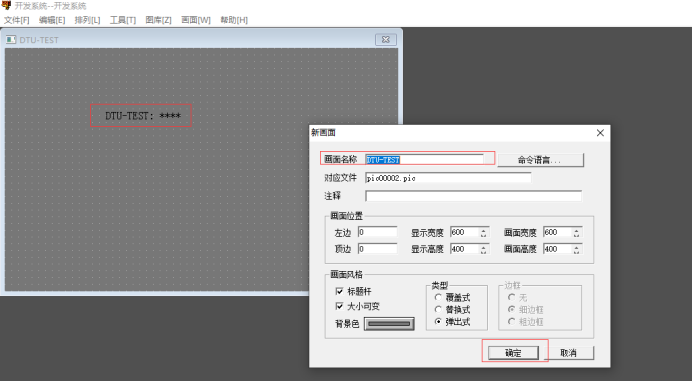Select the 细边框 border radio button
Screen dimensions: 693x381
pos(511,309)
